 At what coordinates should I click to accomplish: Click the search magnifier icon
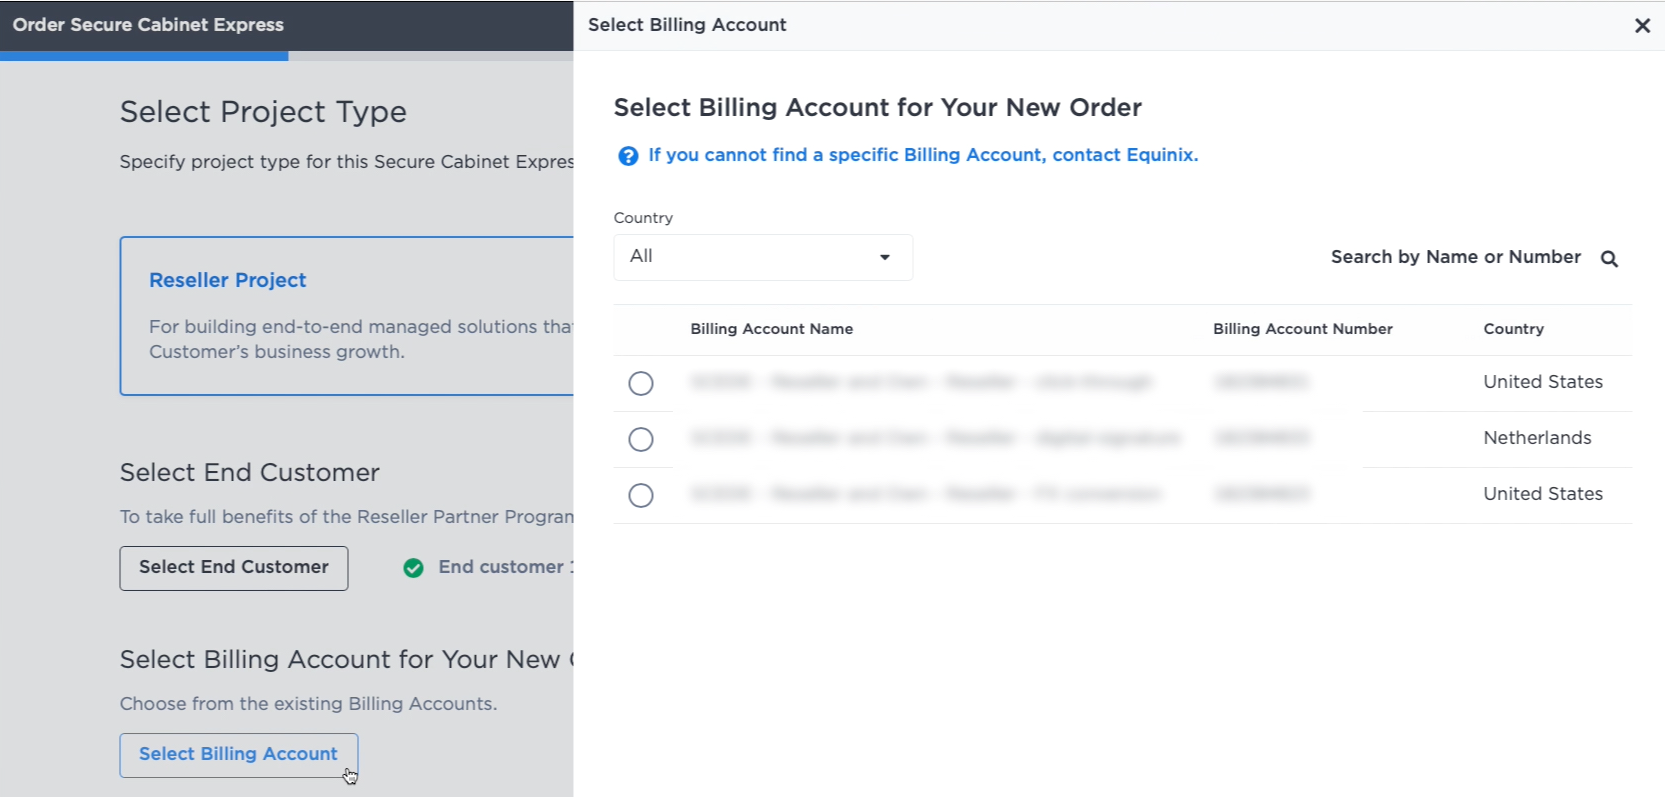(1609, 259)
